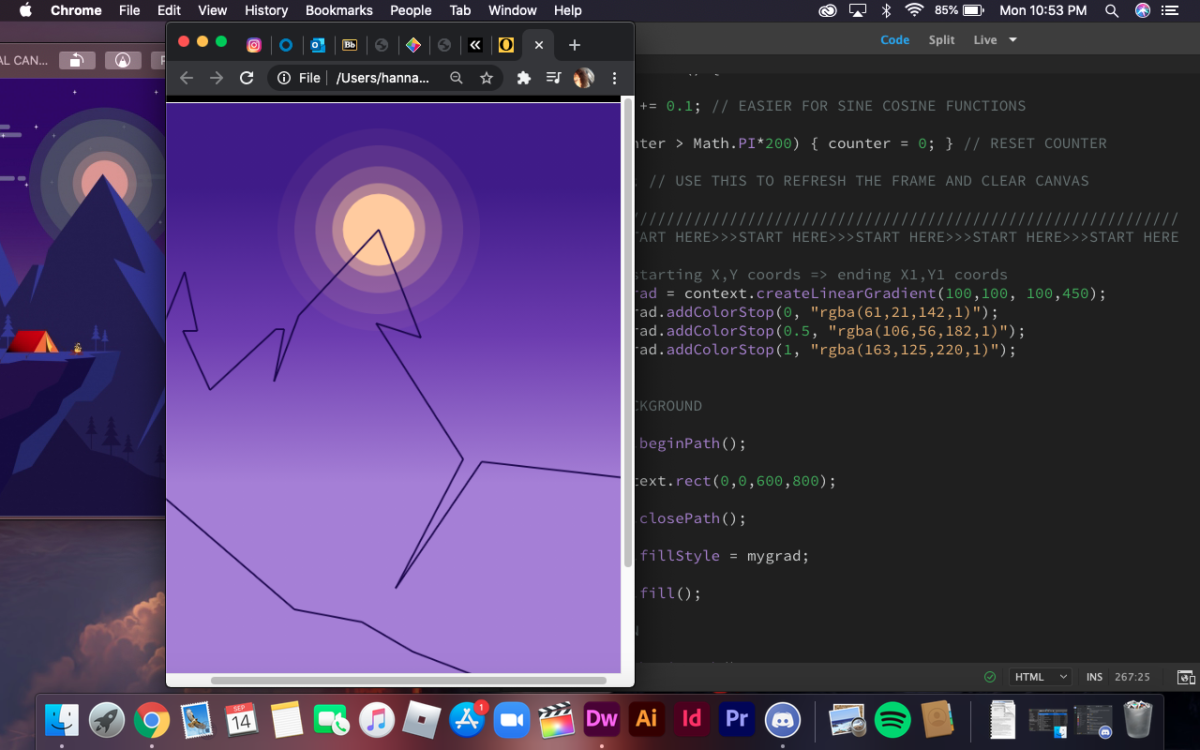Open the media controls playlist icon

point(553,78)
